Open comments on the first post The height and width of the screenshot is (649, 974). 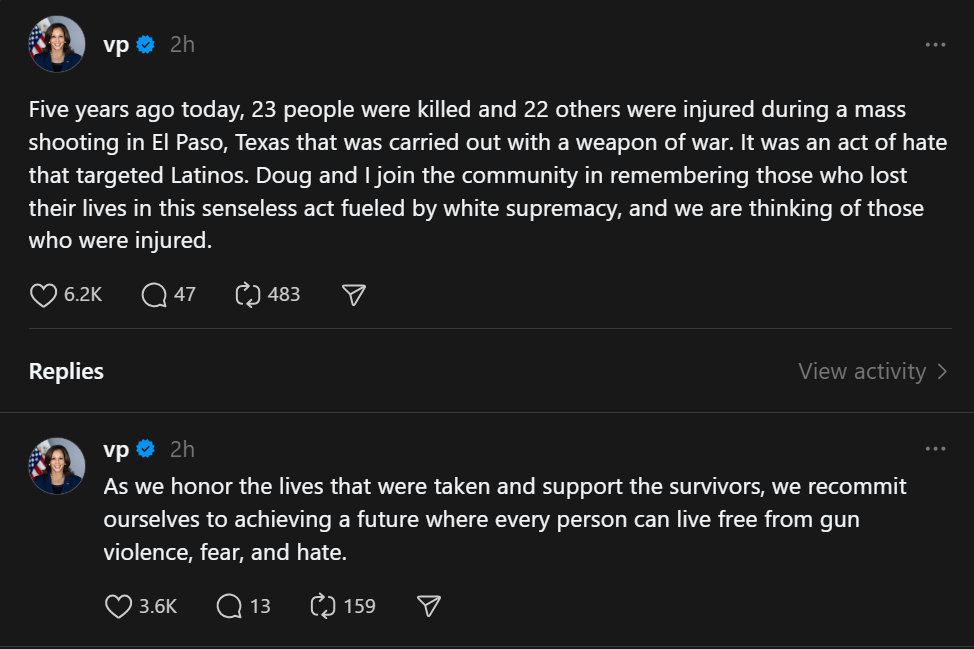[154, 294]
